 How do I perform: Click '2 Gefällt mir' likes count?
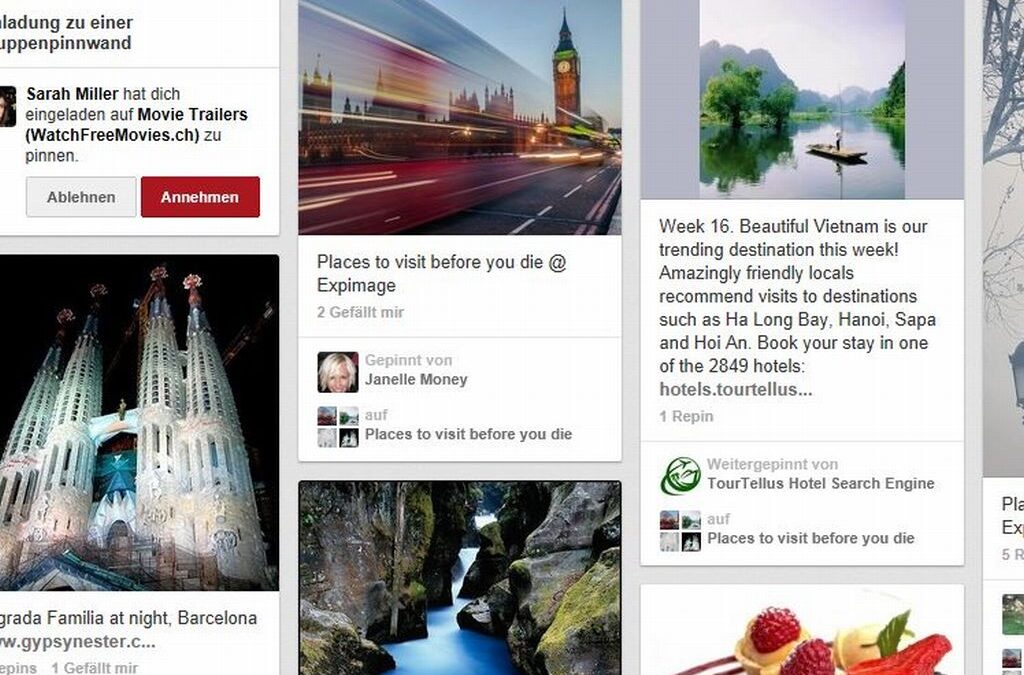360,312
